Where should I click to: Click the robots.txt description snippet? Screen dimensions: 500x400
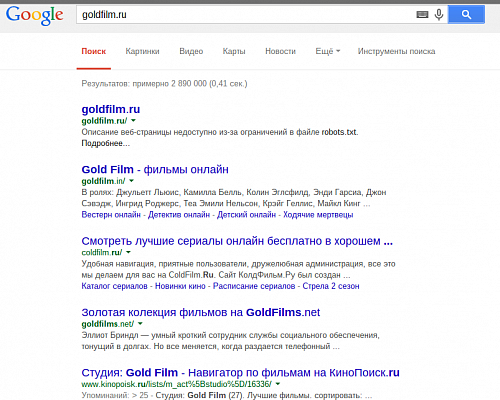220,132
